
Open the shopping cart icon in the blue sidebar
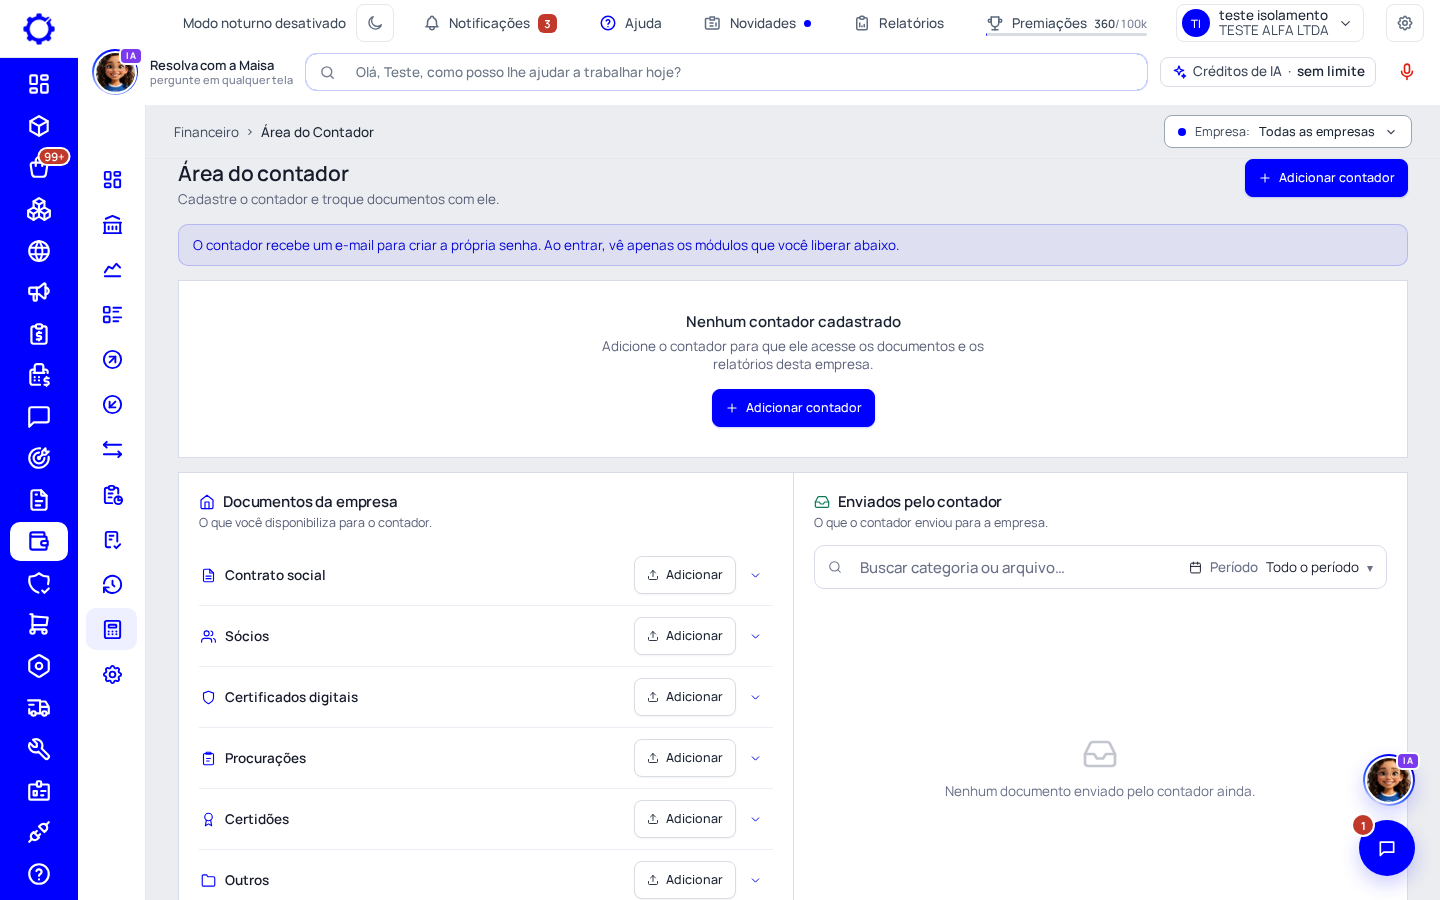coord(39,624)
